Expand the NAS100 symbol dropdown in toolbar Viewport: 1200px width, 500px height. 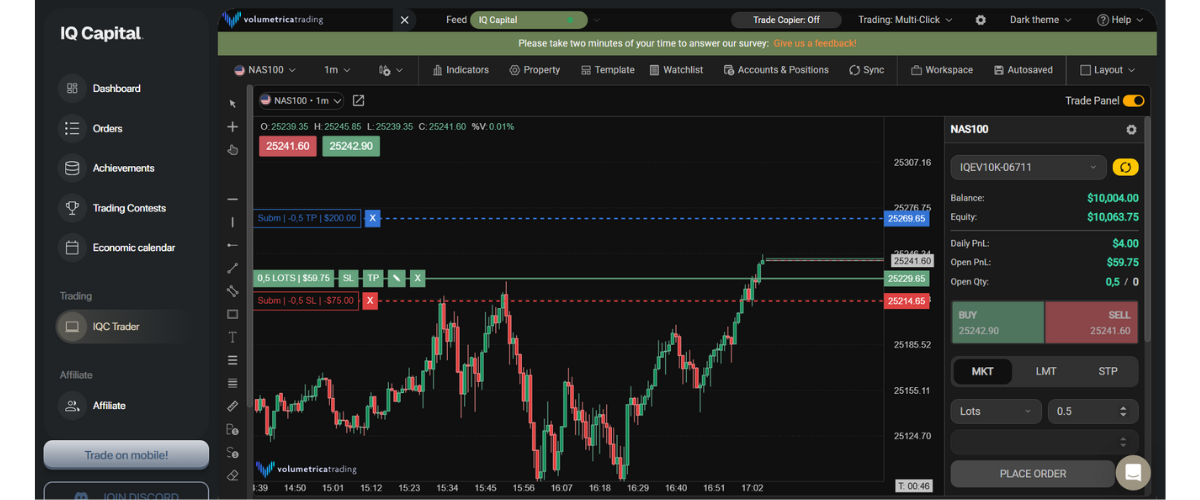[266, 70]
